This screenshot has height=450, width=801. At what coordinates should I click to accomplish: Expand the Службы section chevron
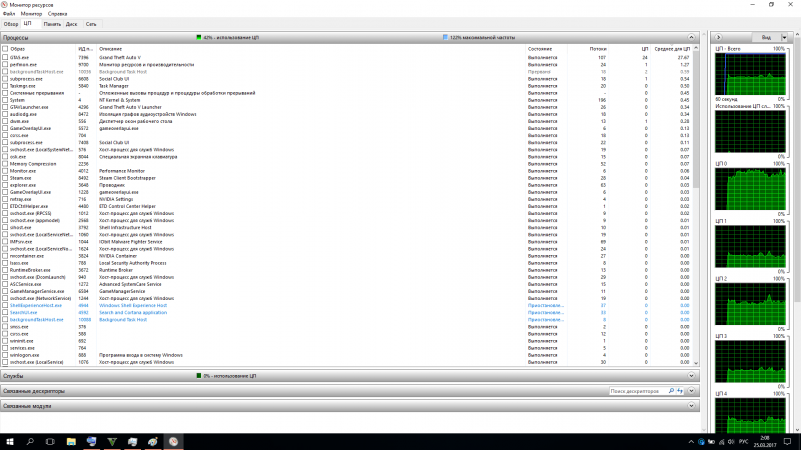(691, 376)
